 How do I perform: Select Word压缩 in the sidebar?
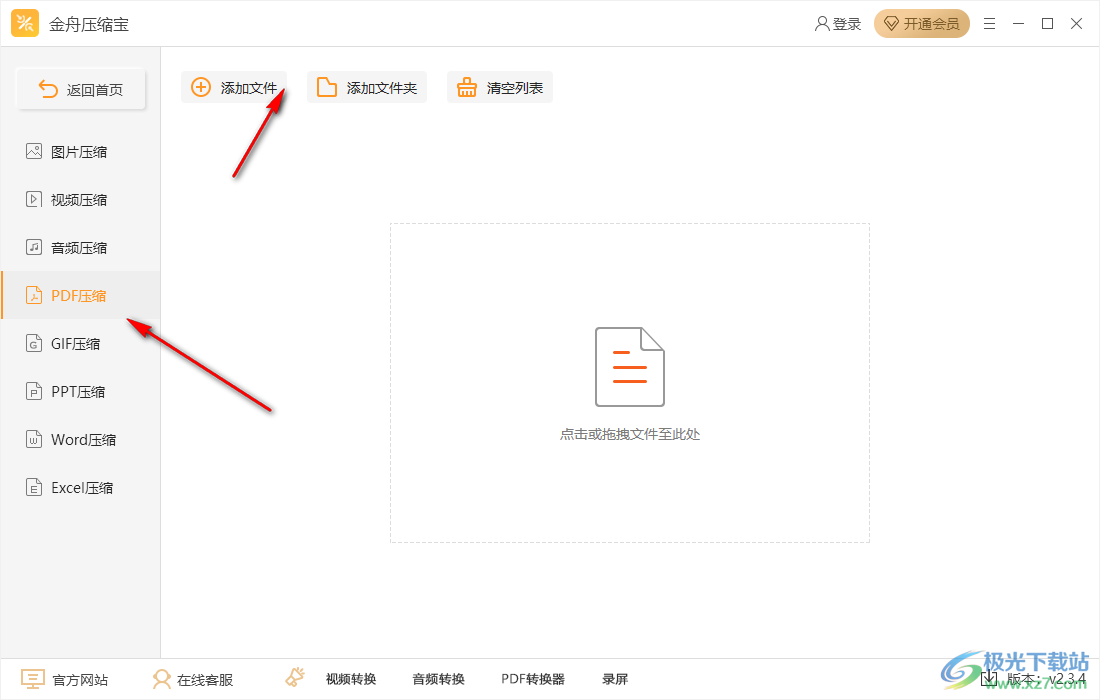pos(80,440)
